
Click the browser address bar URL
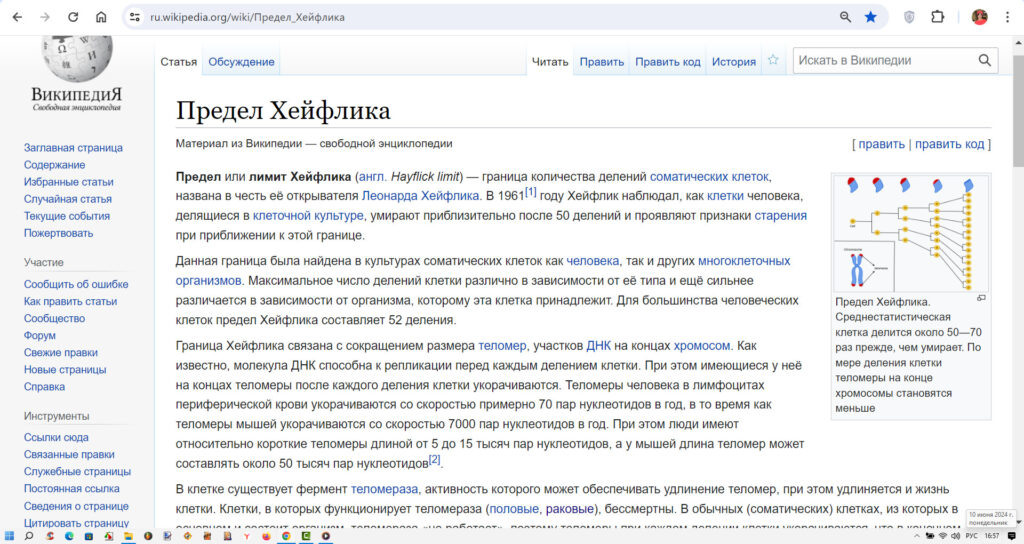[248, 17]
